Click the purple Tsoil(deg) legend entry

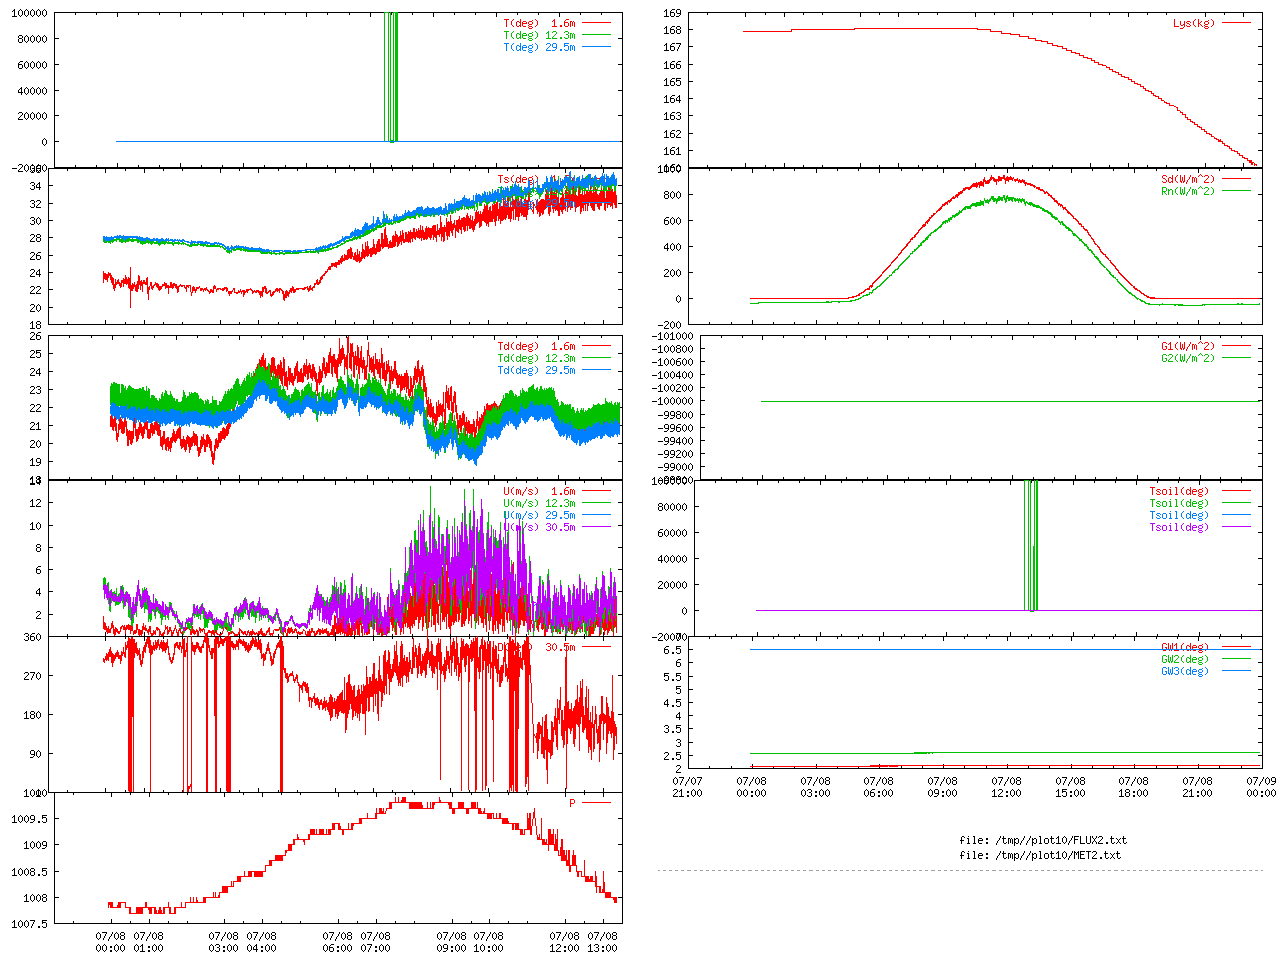(x=1178, y=527)
